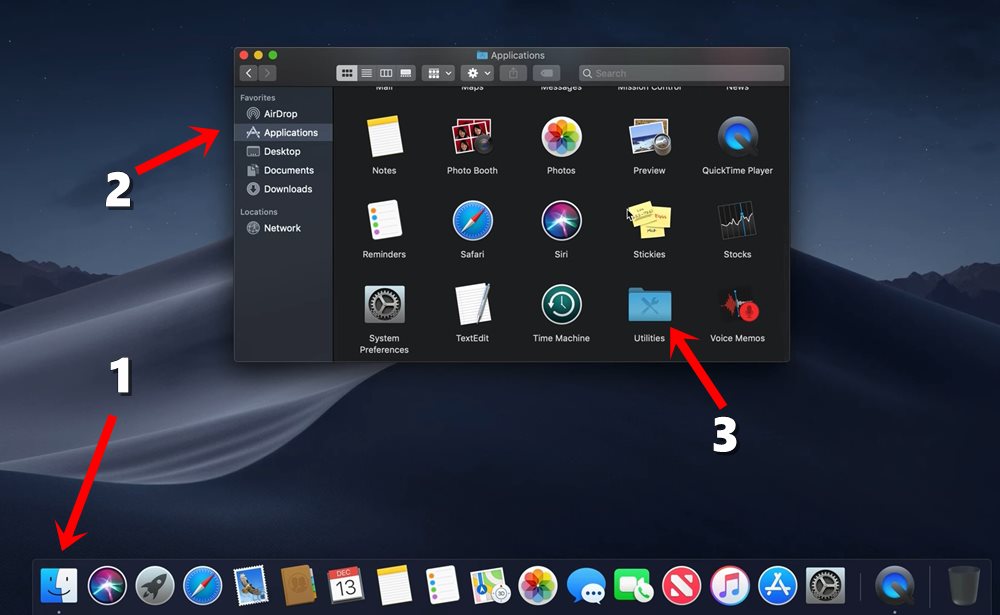Image resolution: width=1000 pixels, height=615 pixels.
Task: Open the group-by arrangement dropdown
Action: coord(438,73)
